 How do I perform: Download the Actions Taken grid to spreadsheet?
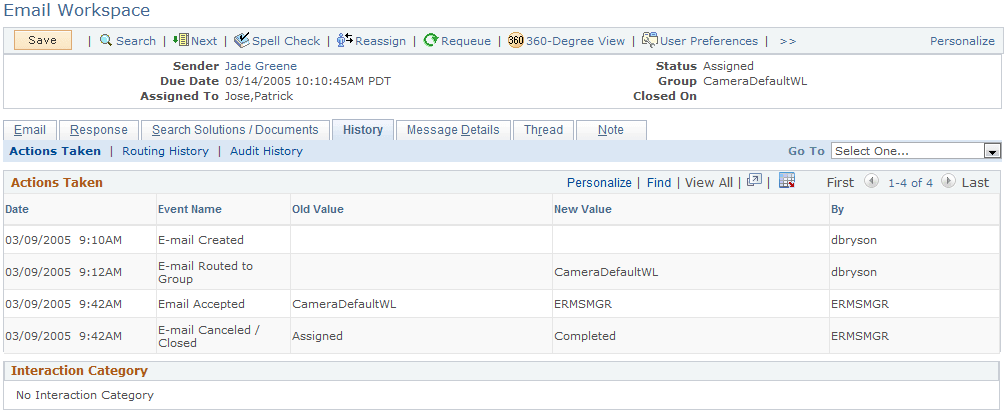pos(786,181)
